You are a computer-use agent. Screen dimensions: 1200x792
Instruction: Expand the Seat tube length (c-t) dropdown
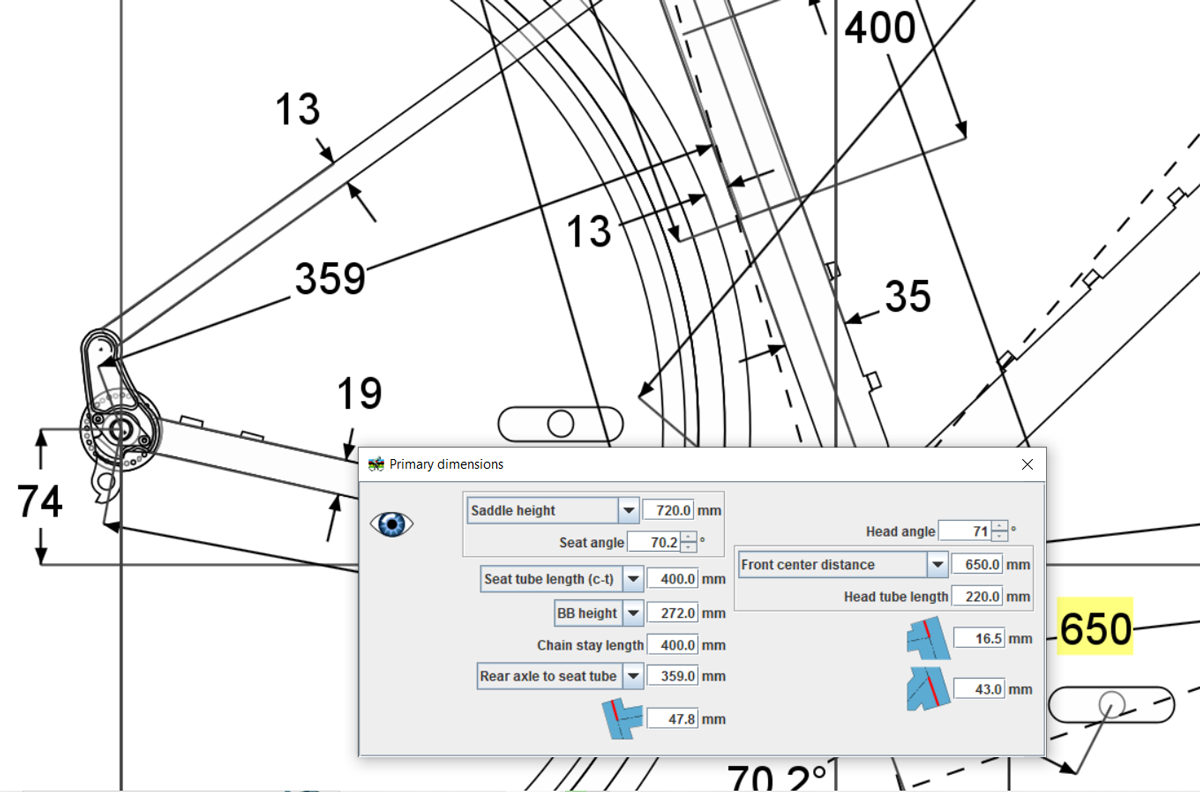coord(633,579)
